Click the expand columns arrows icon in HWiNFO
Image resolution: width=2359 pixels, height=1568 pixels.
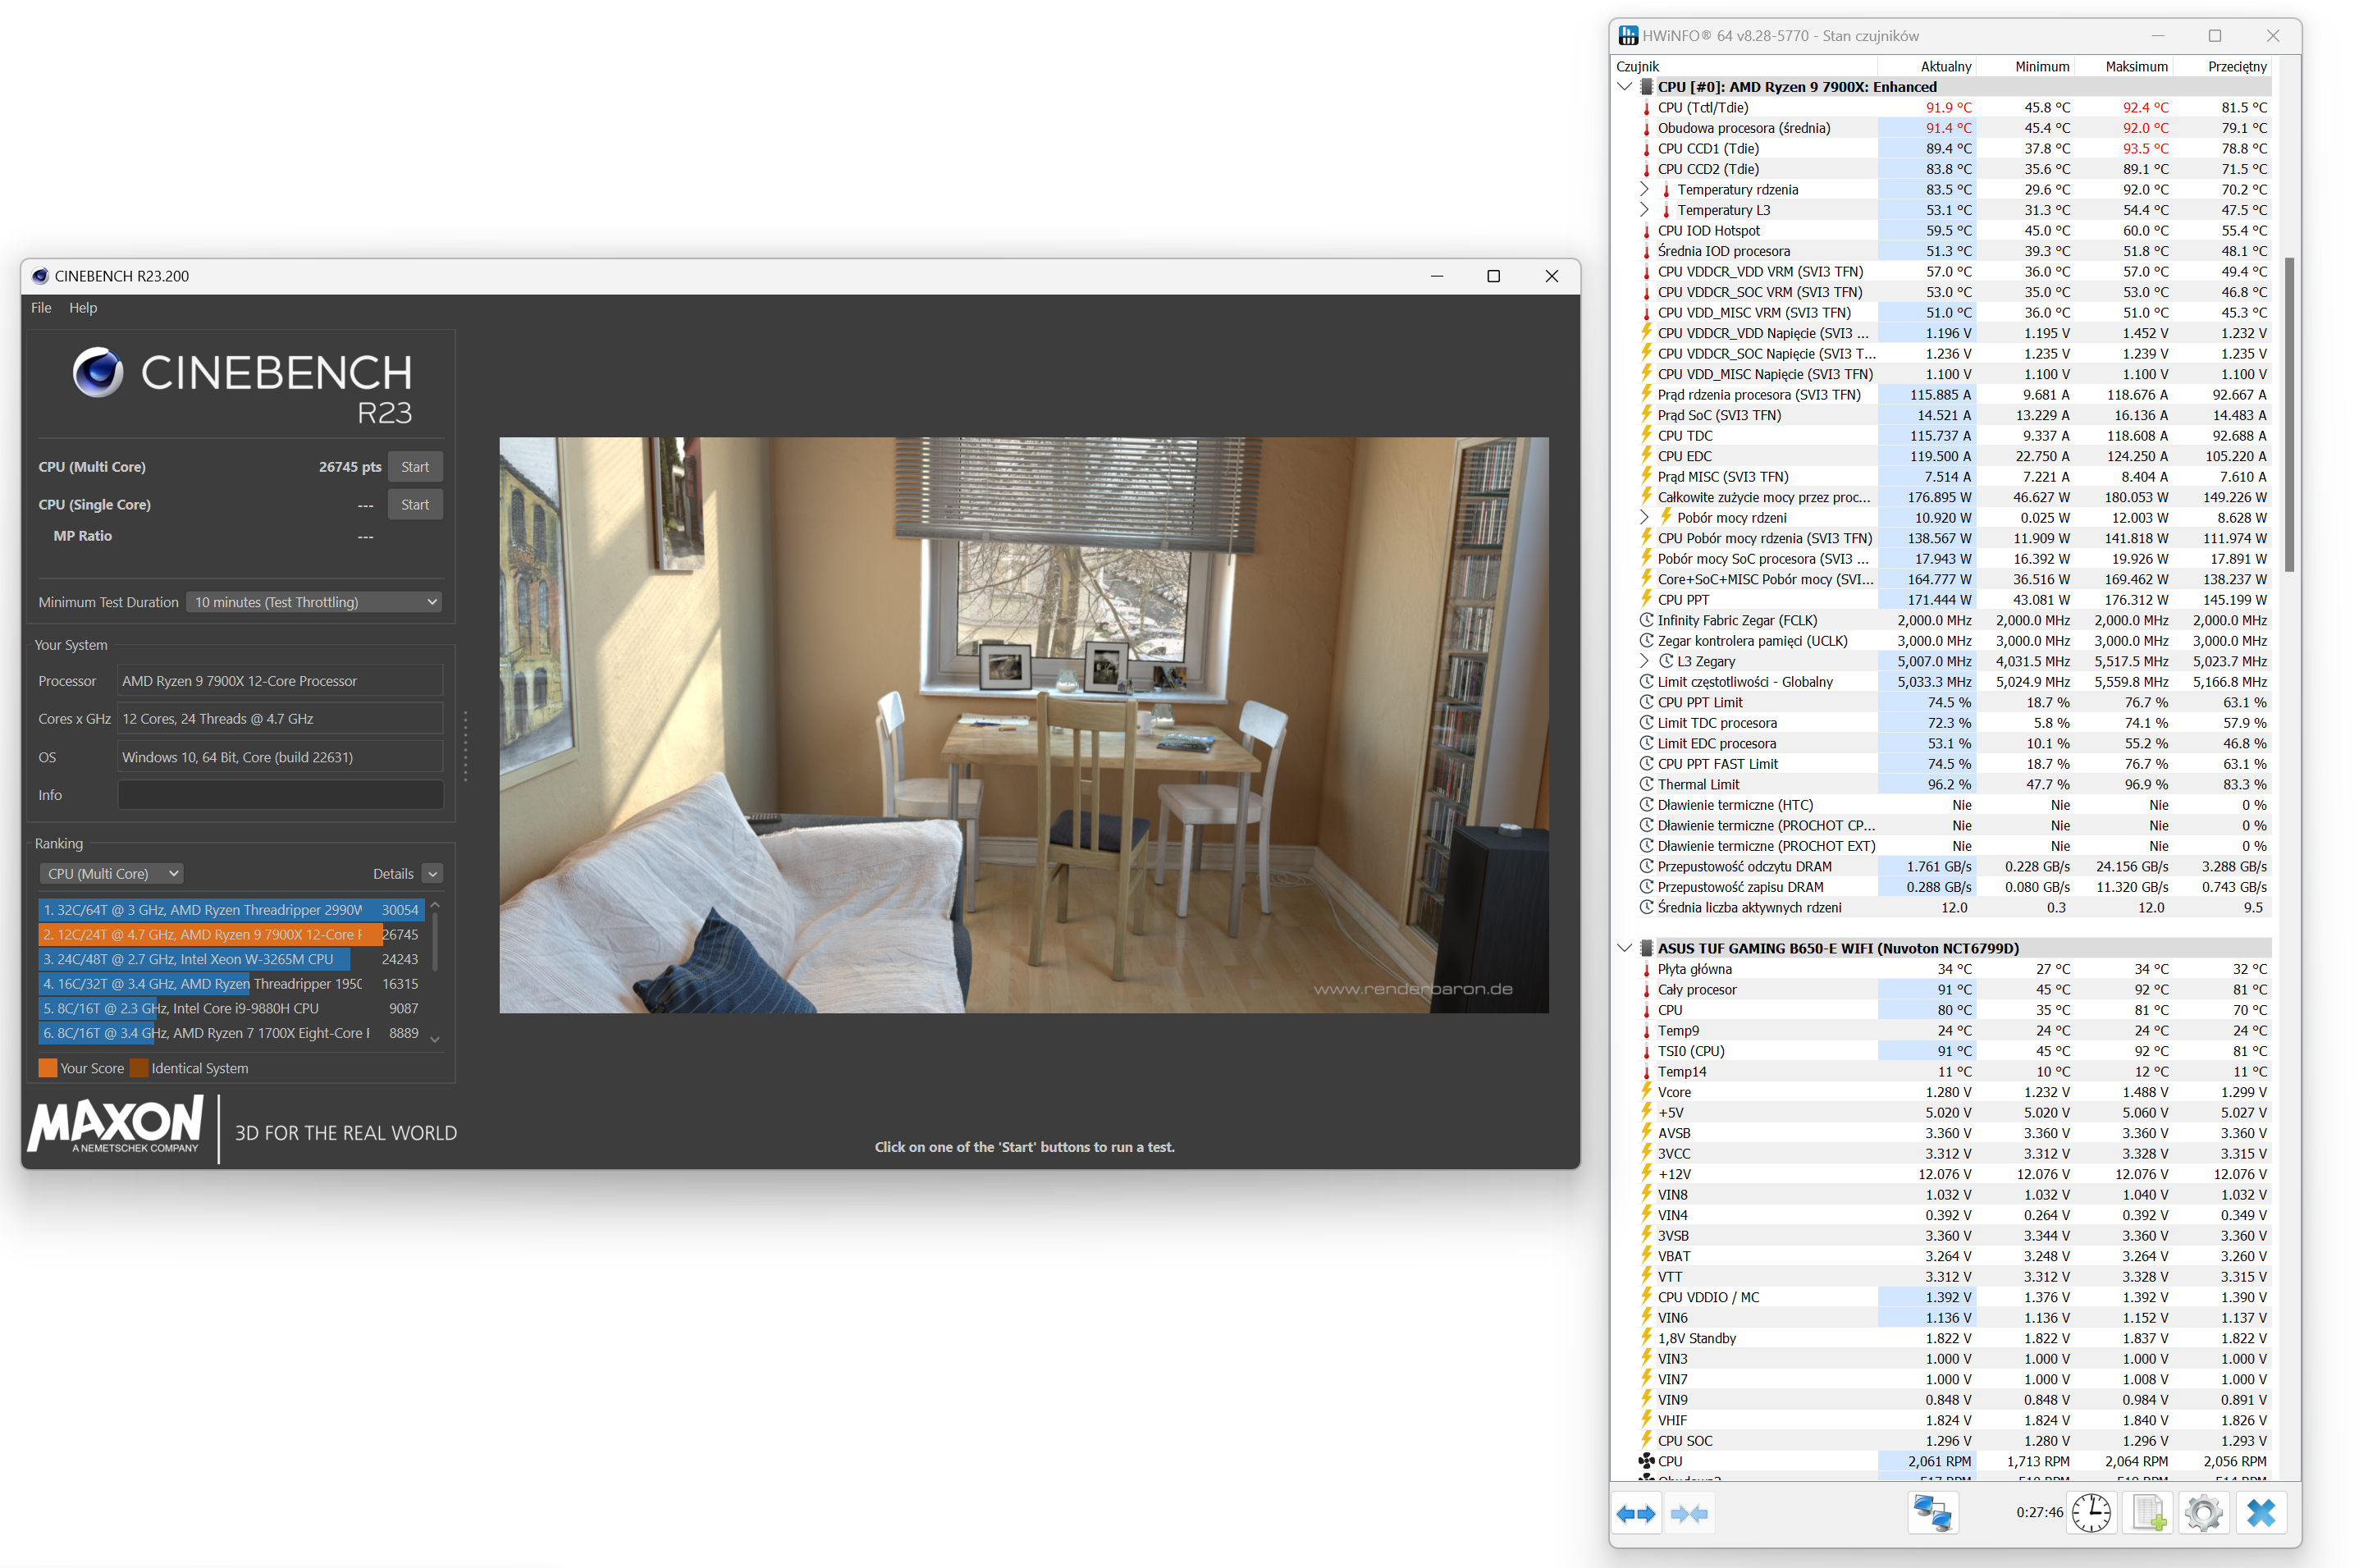(1635, 1513)
